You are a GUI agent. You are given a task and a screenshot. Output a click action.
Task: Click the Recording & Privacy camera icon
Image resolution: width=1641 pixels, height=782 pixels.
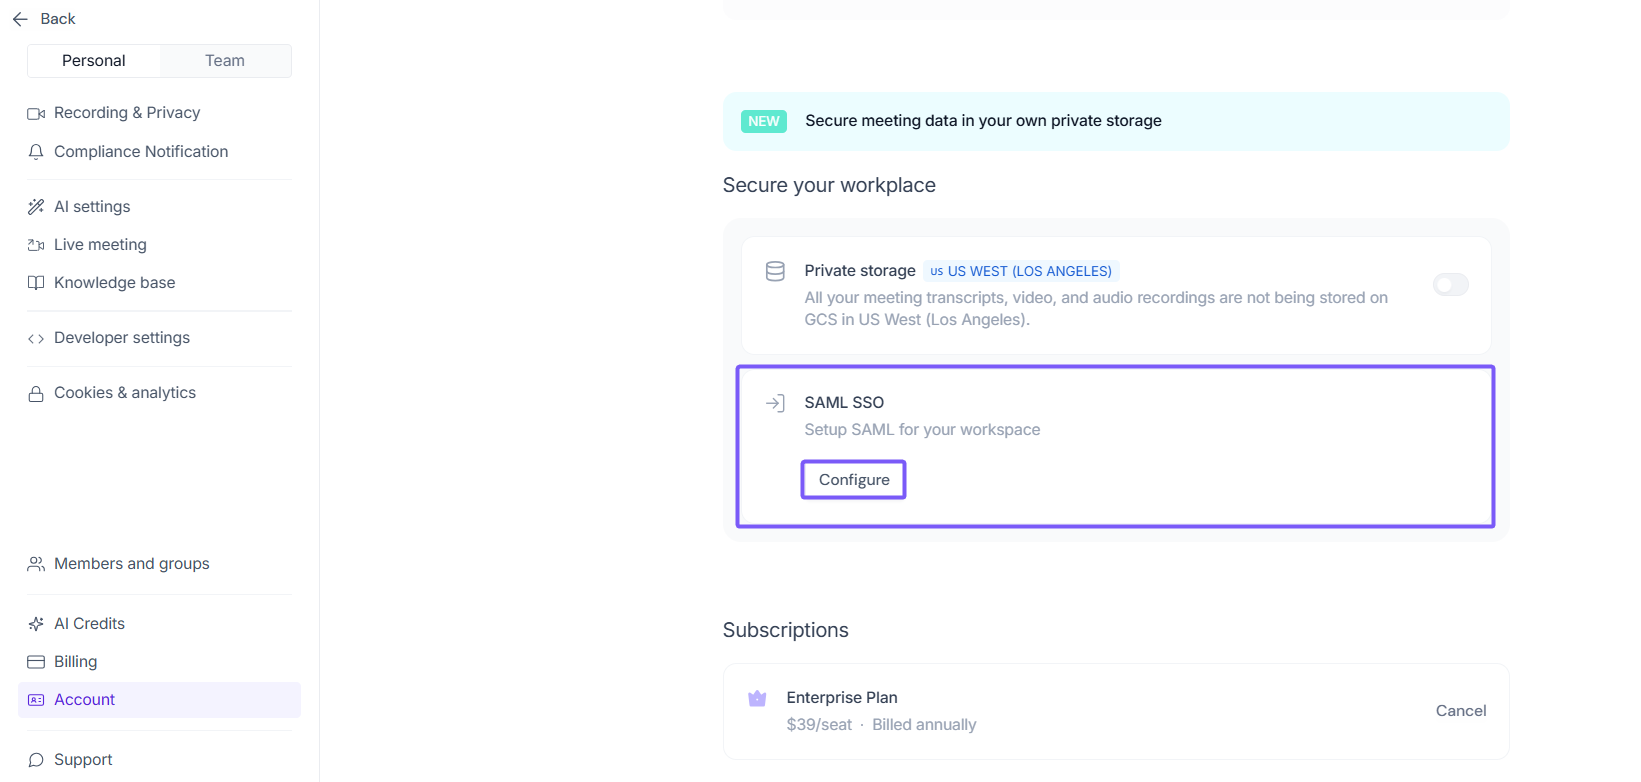click(36, 114)
